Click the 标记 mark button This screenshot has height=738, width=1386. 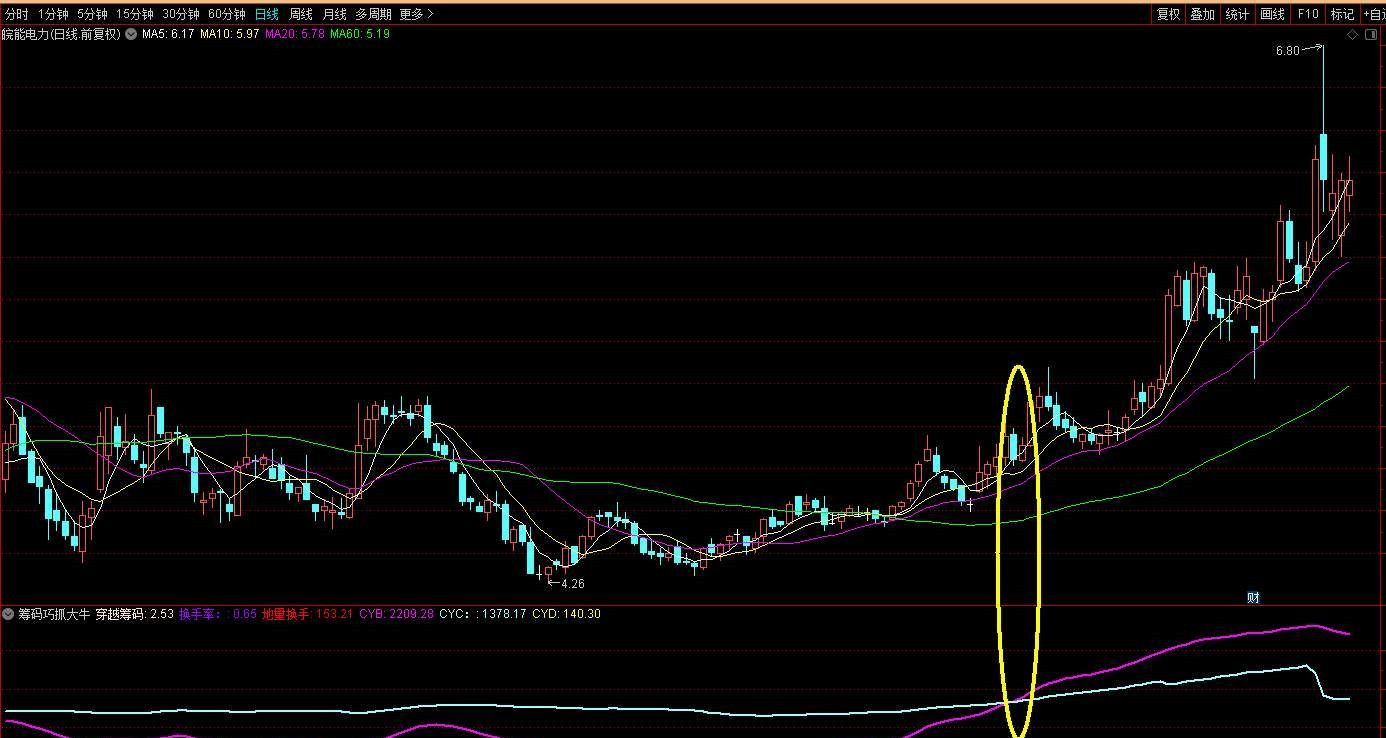point(1341,14)
